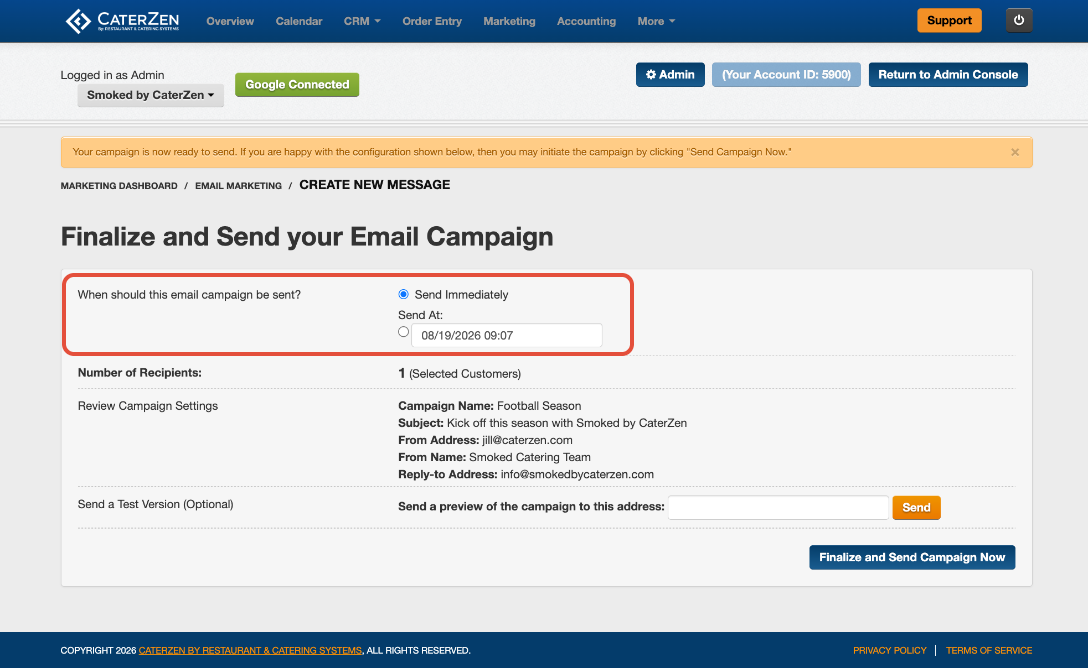Click the Google Connected button

tap(297, 85)
